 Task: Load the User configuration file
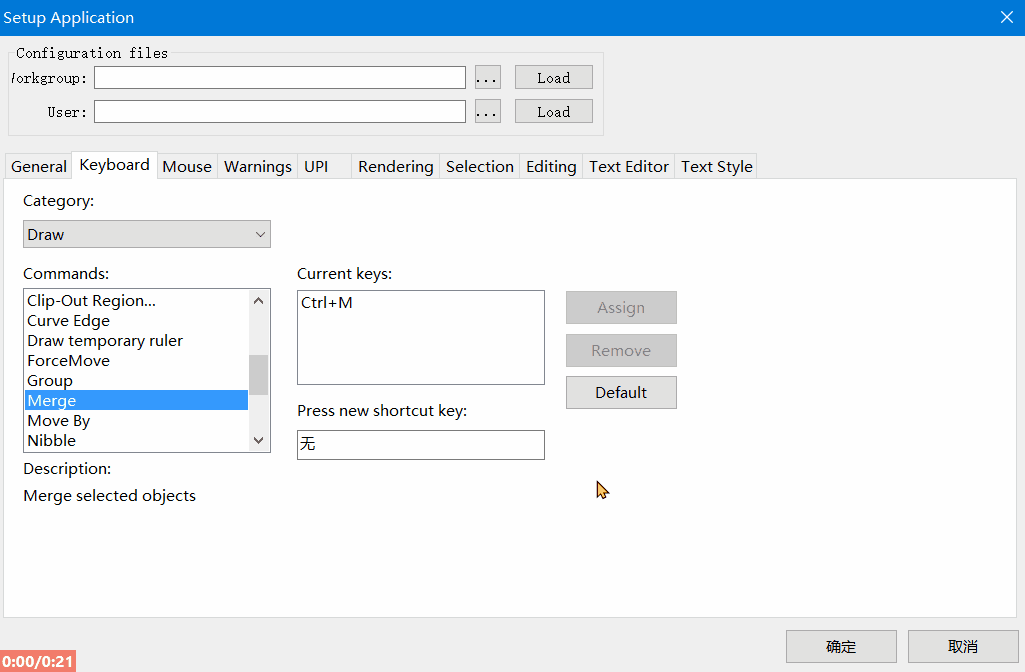[553, 112]
